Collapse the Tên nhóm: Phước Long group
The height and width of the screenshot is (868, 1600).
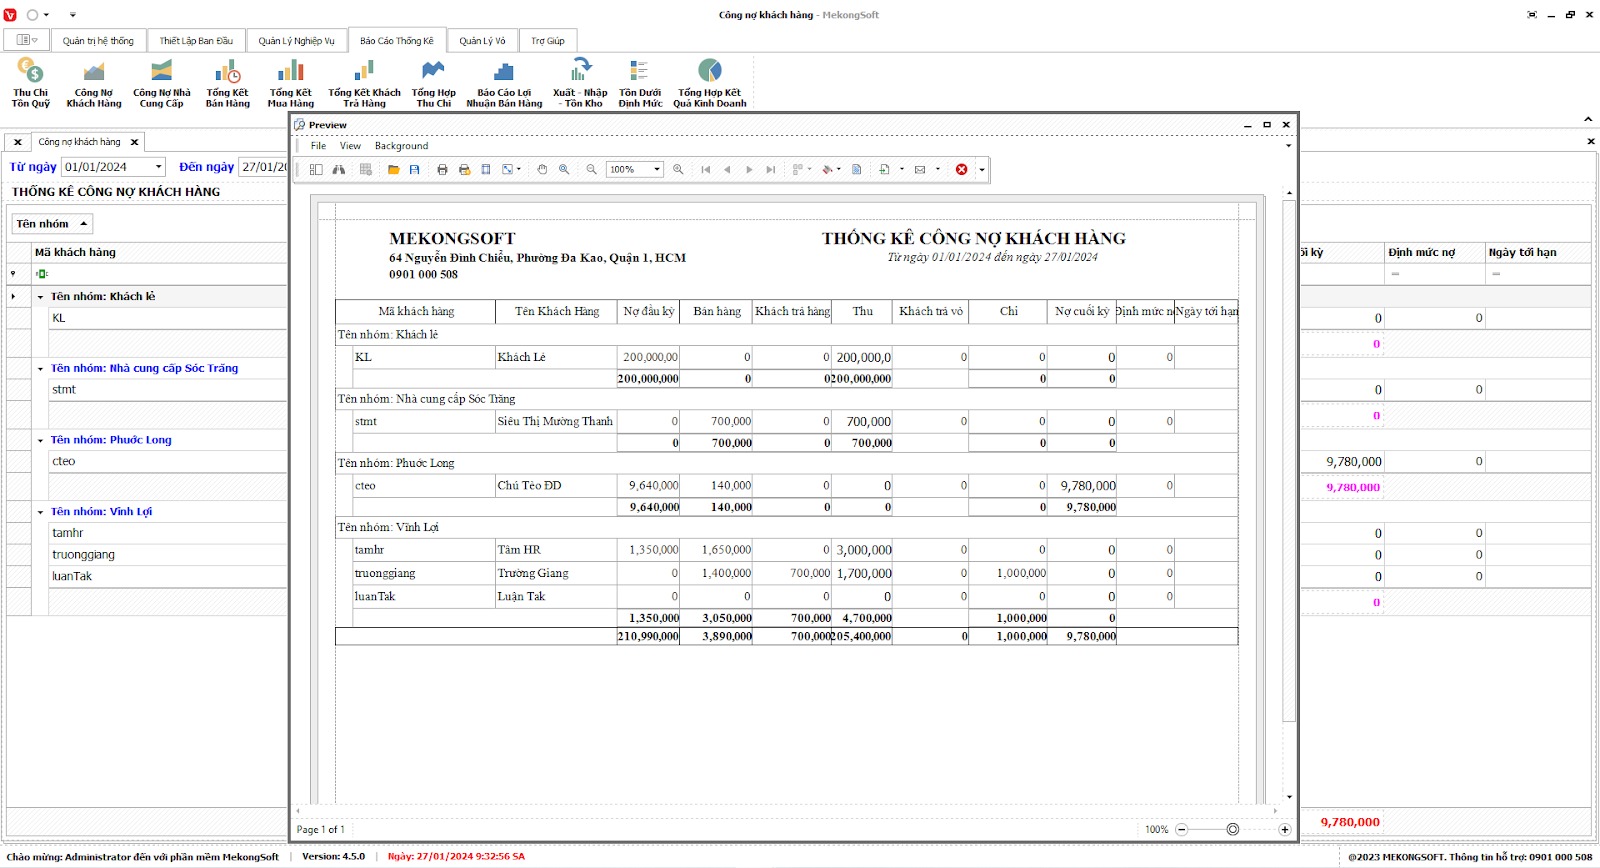[x=40, y=441]
